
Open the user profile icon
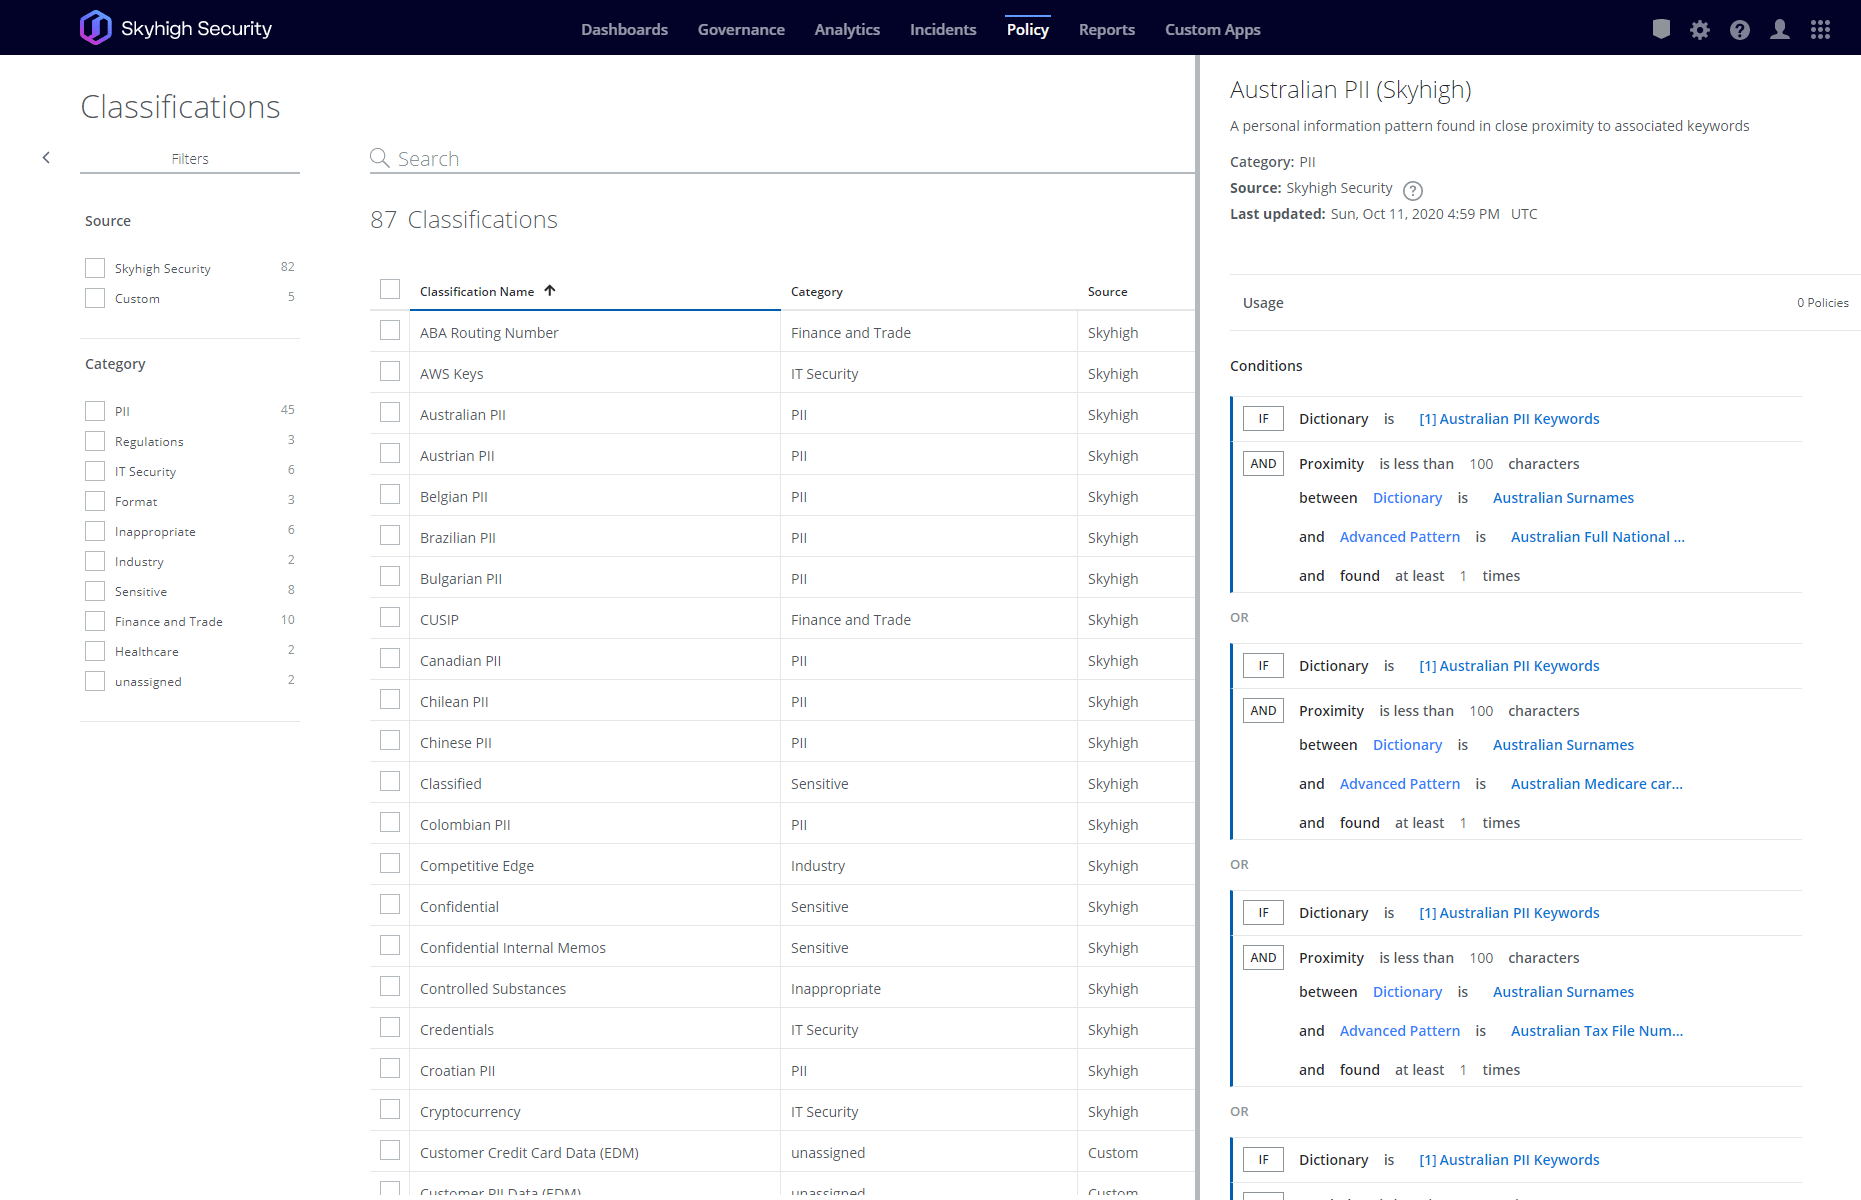point(1780,30)
